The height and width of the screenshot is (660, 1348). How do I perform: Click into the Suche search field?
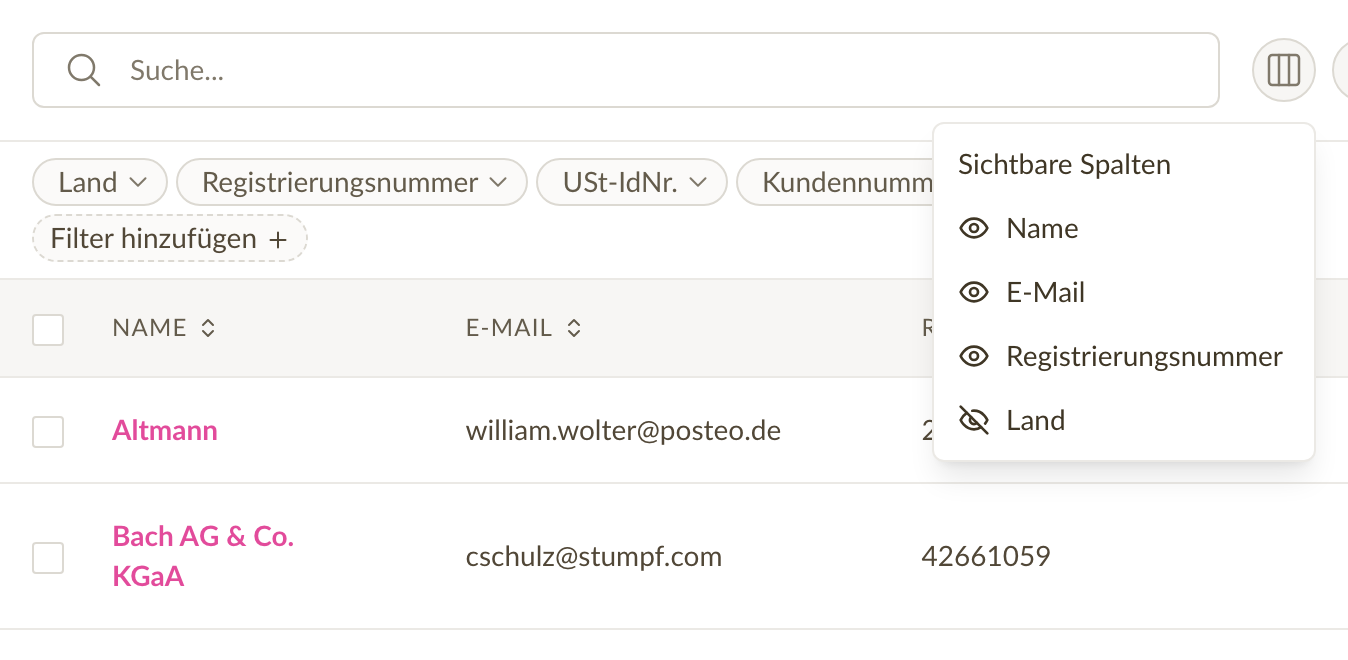pyautogui.click(x=626, y=70)
